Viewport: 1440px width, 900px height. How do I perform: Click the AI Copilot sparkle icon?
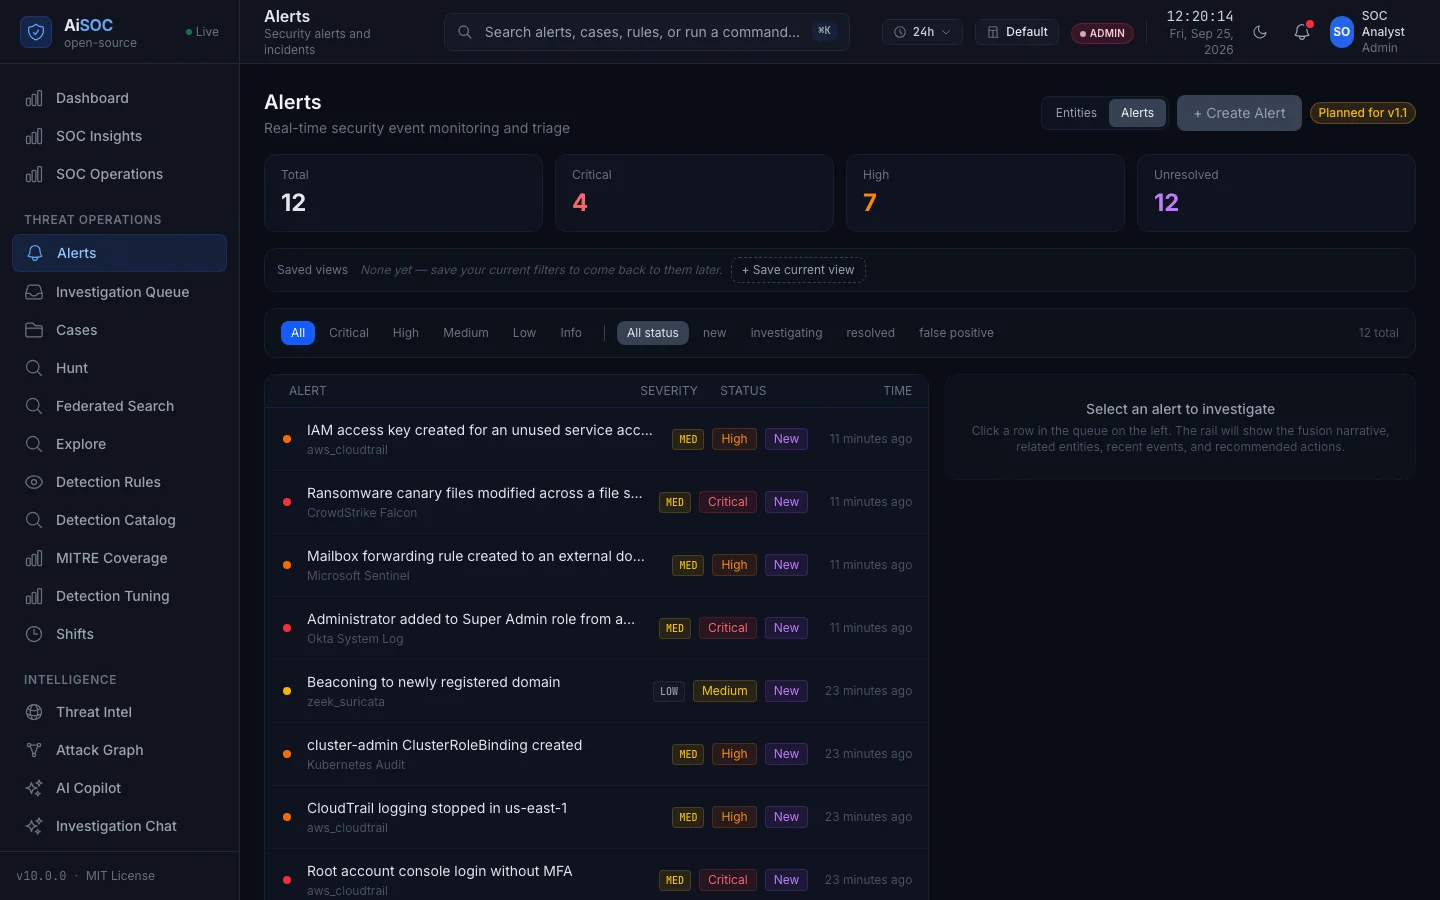click(34, 788)
